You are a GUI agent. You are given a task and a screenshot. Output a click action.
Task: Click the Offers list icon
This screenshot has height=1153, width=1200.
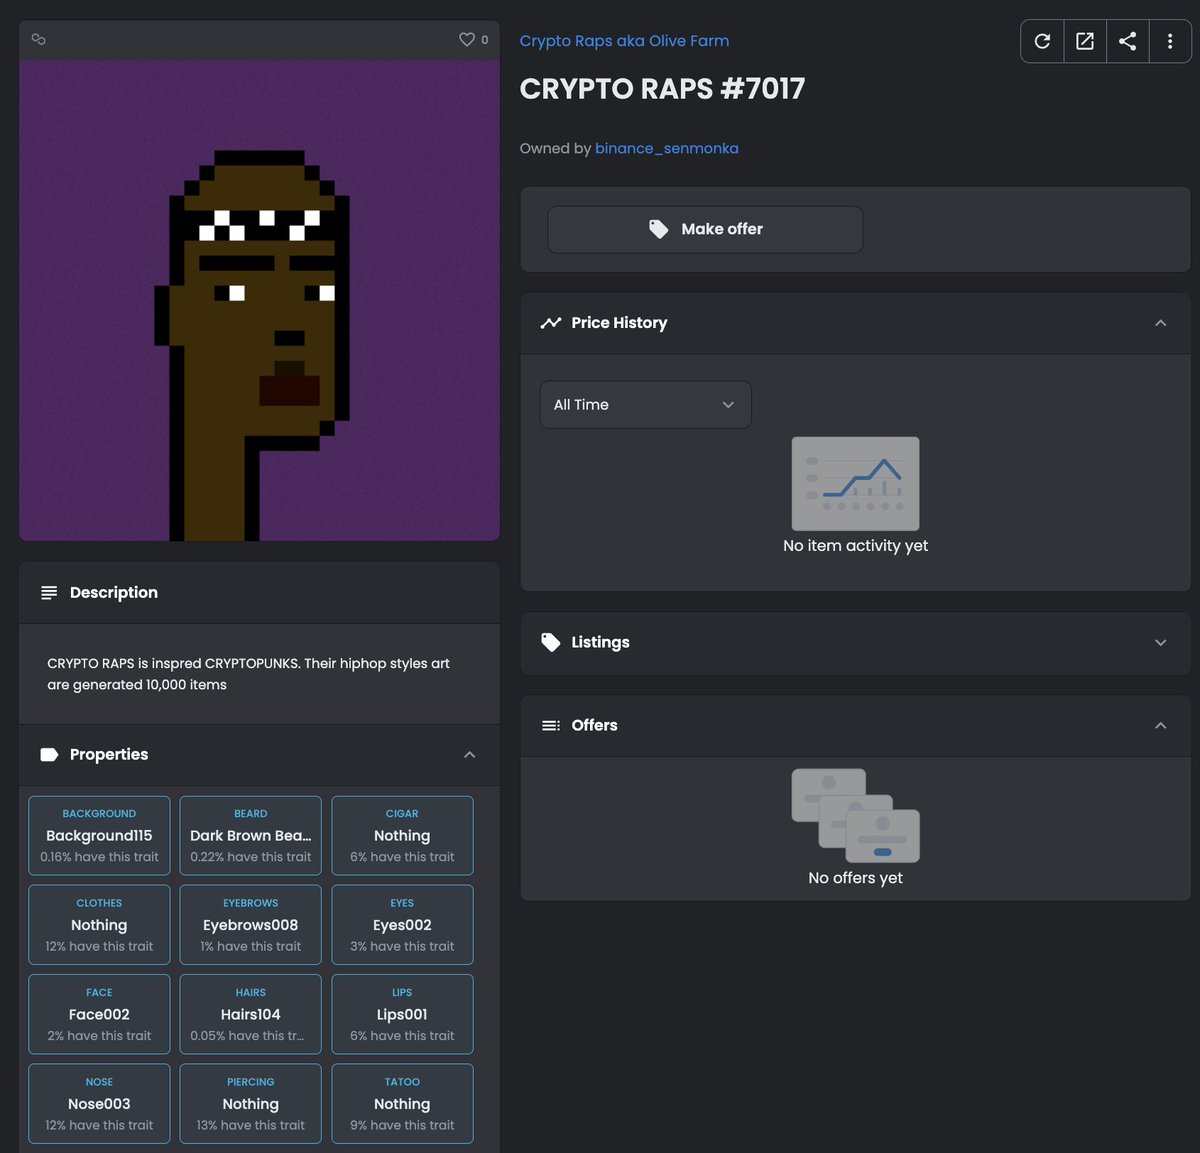(x=551, y=726)
